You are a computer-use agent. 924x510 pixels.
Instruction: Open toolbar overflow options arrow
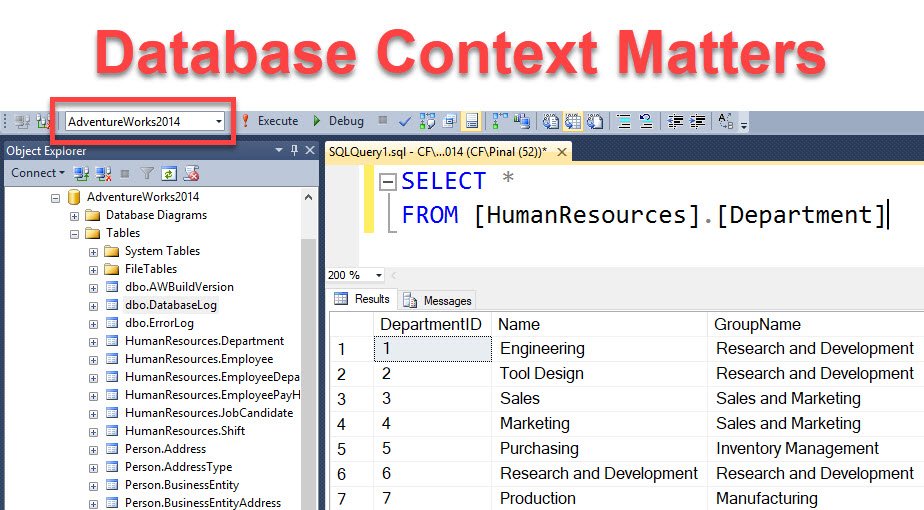744,124
